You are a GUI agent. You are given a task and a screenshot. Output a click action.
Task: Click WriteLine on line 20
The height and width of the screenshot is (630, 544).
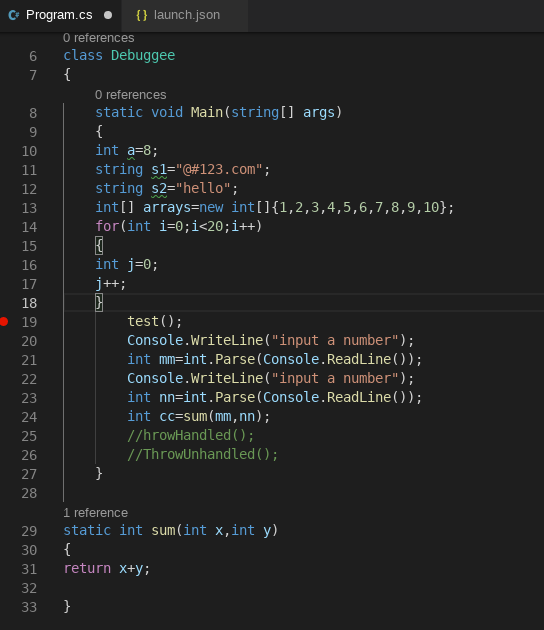coord(227,340)
